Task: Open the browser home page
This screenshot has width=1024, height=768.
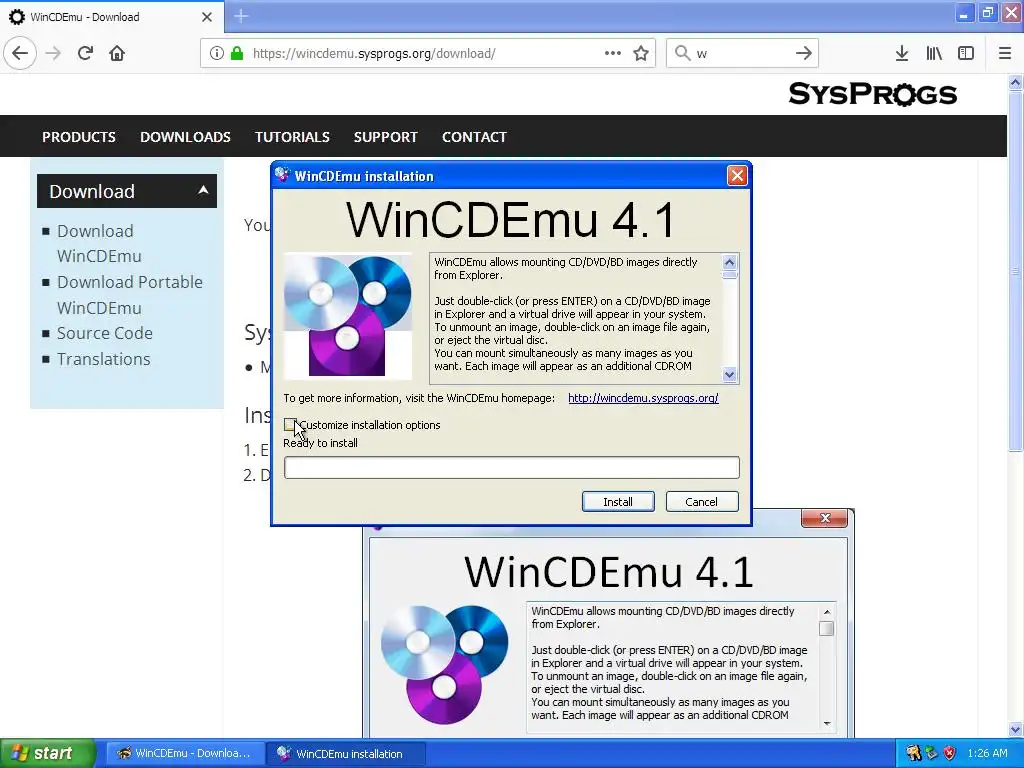Action: (117, 53)
